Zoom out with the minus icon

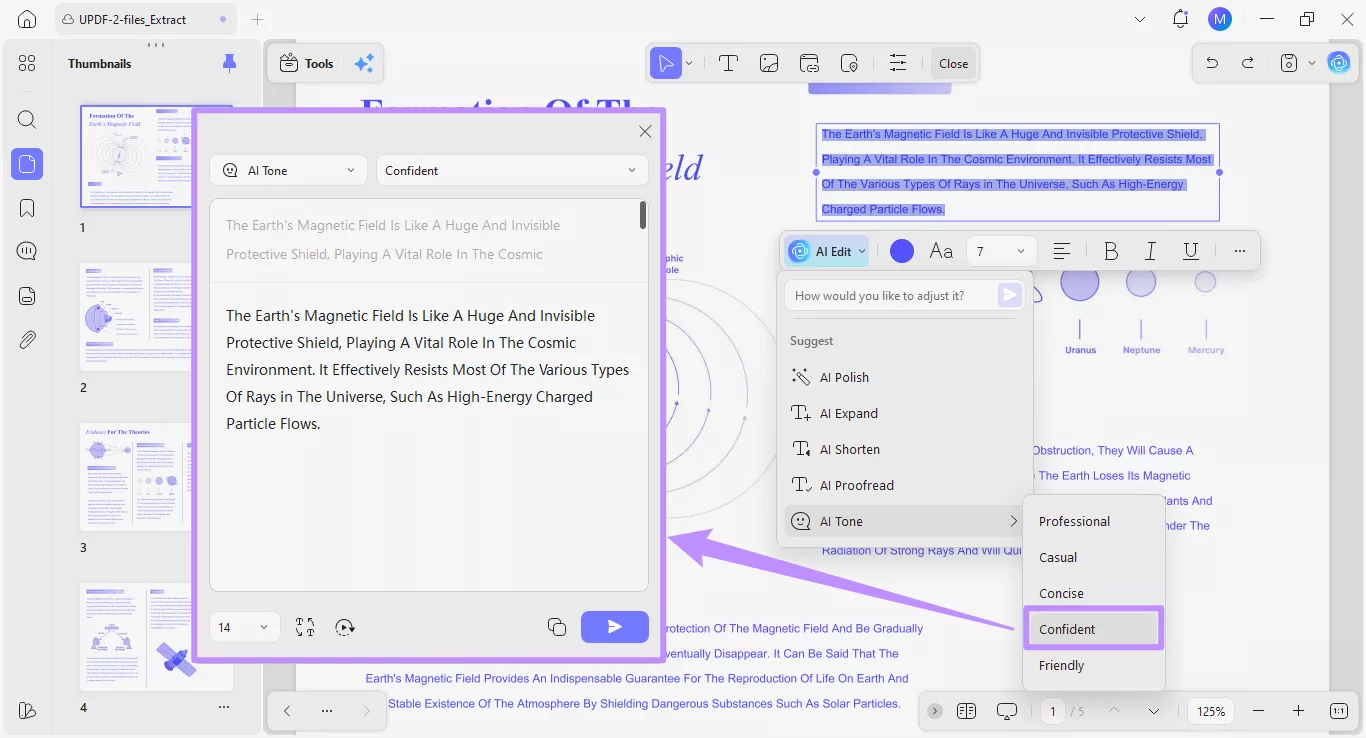point(1258,711)
